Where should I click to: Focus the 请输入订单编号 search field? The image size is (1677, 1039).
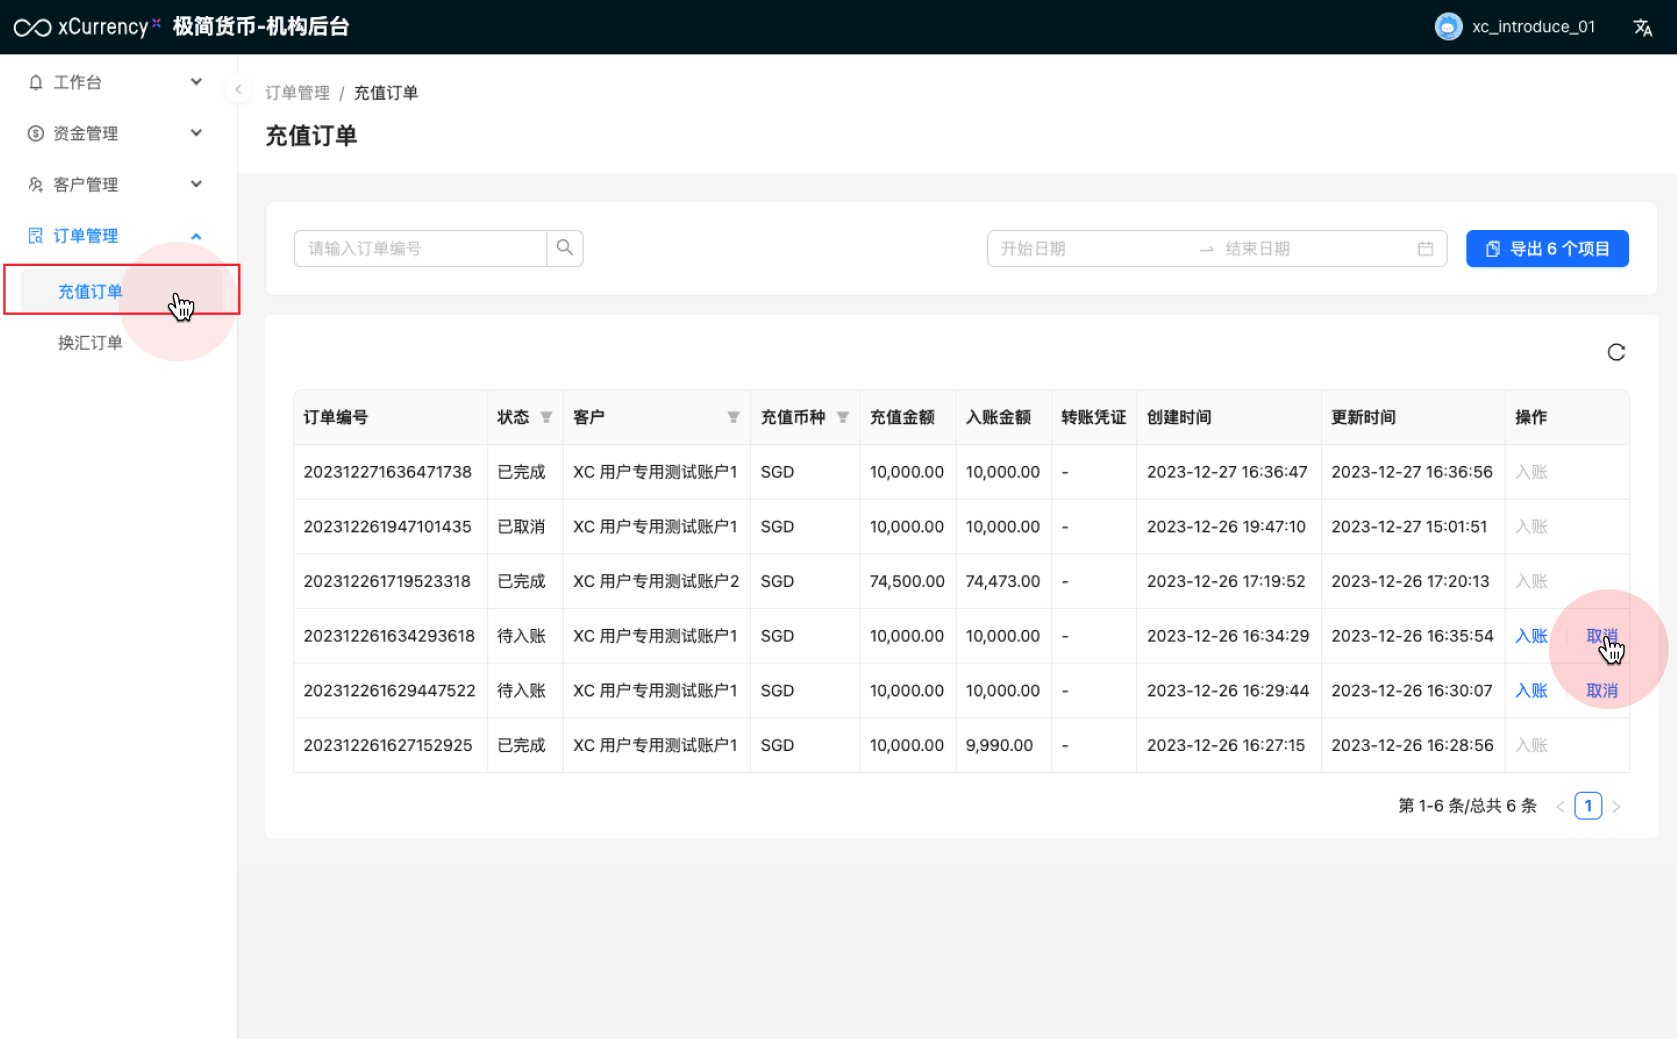[420, 248]
